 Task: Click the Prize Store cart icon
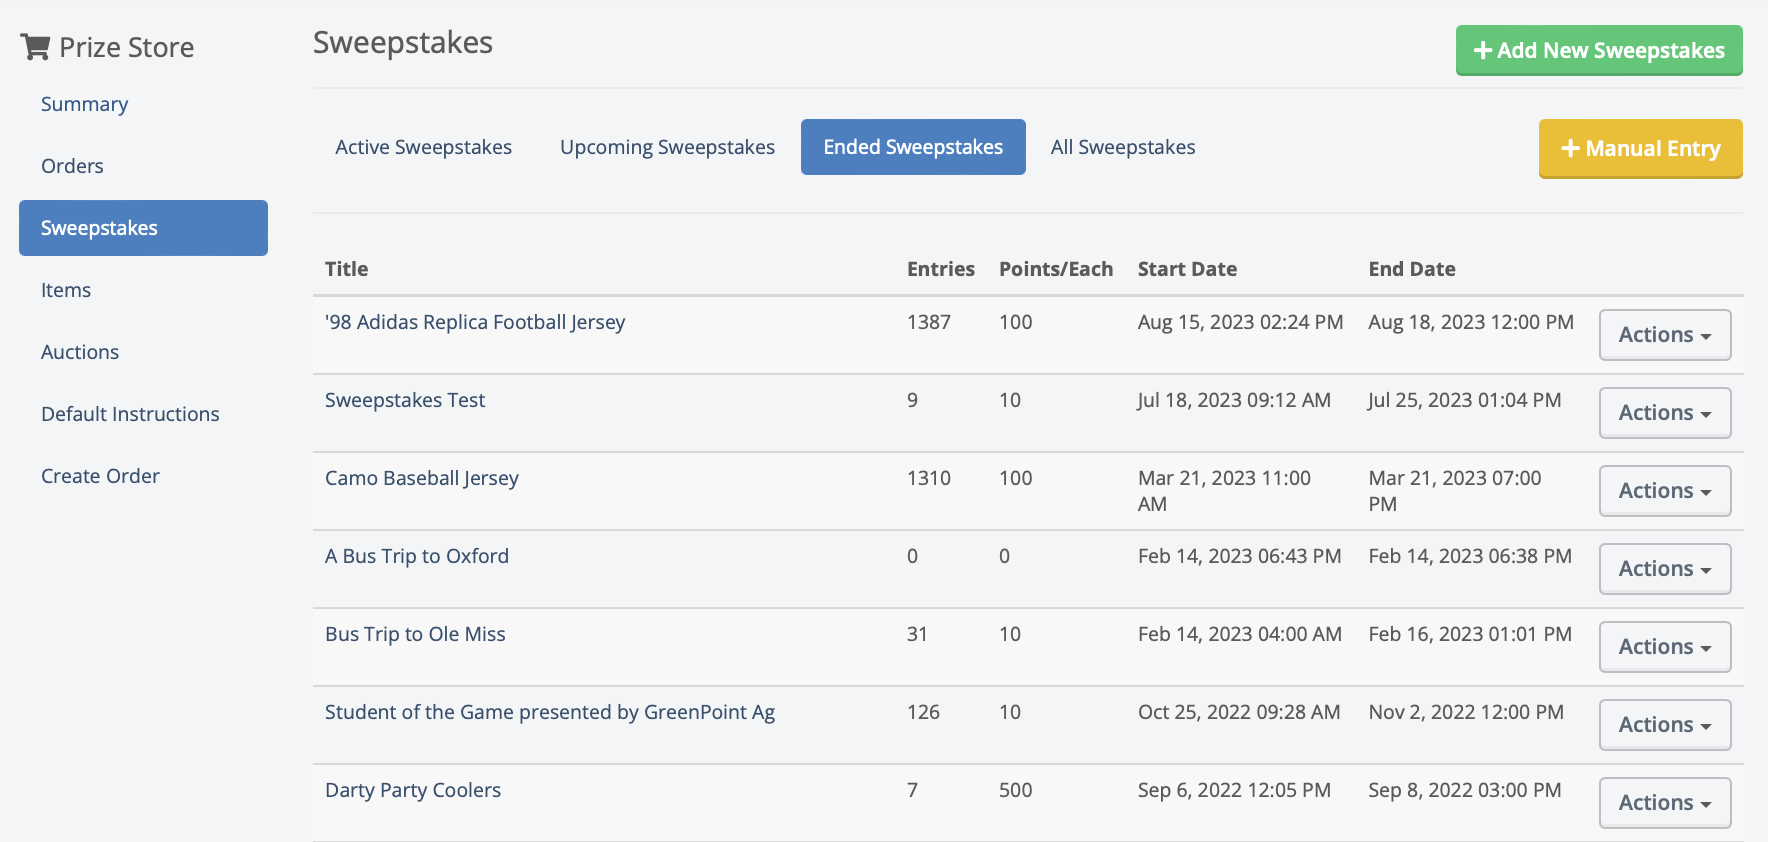point(36,47)
